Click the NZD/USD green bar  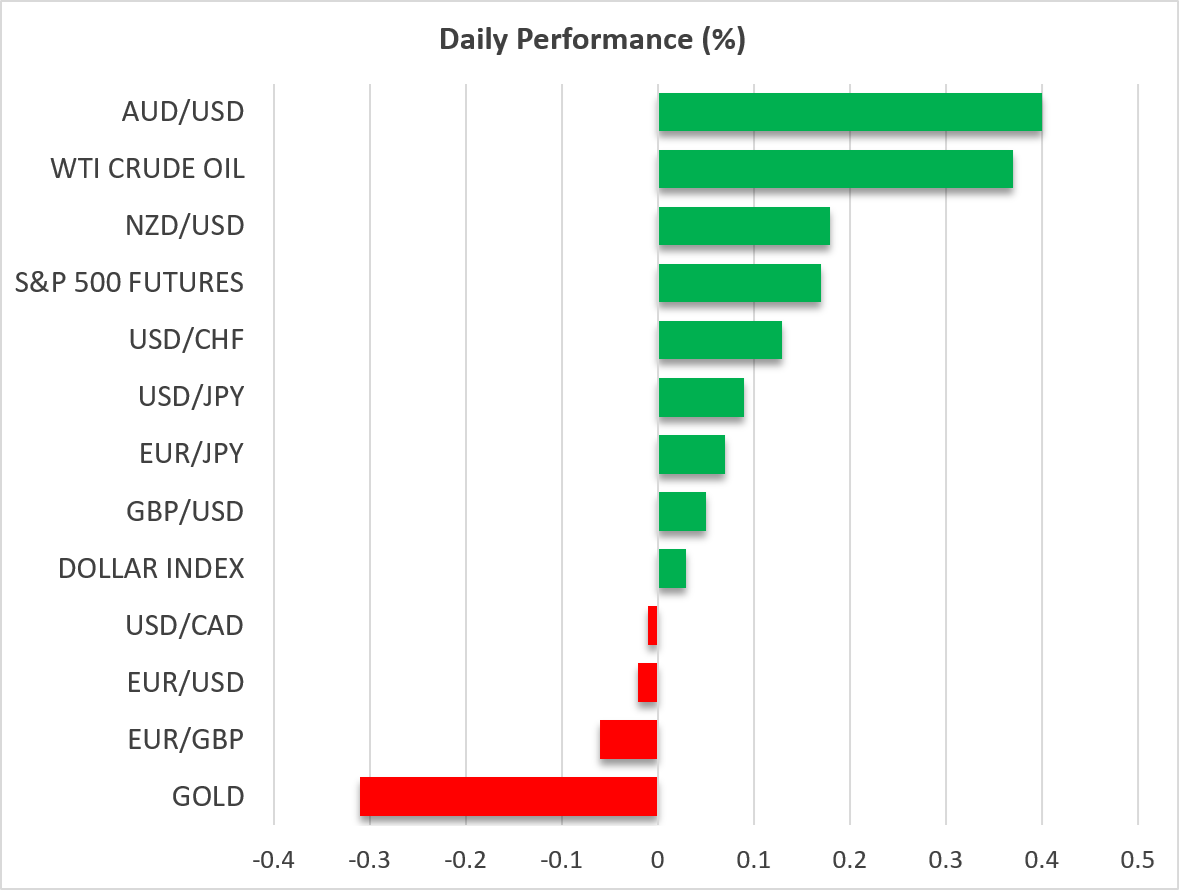tap(744, 226)
